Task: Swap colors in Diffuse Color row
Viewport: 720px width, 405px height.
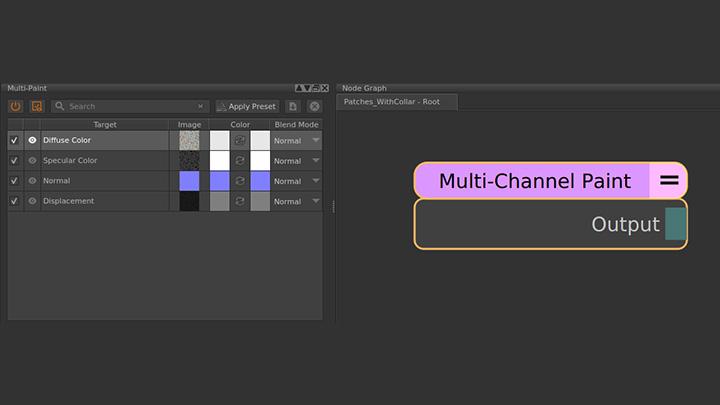Action: pyautogui.click(x=240, y=141)
